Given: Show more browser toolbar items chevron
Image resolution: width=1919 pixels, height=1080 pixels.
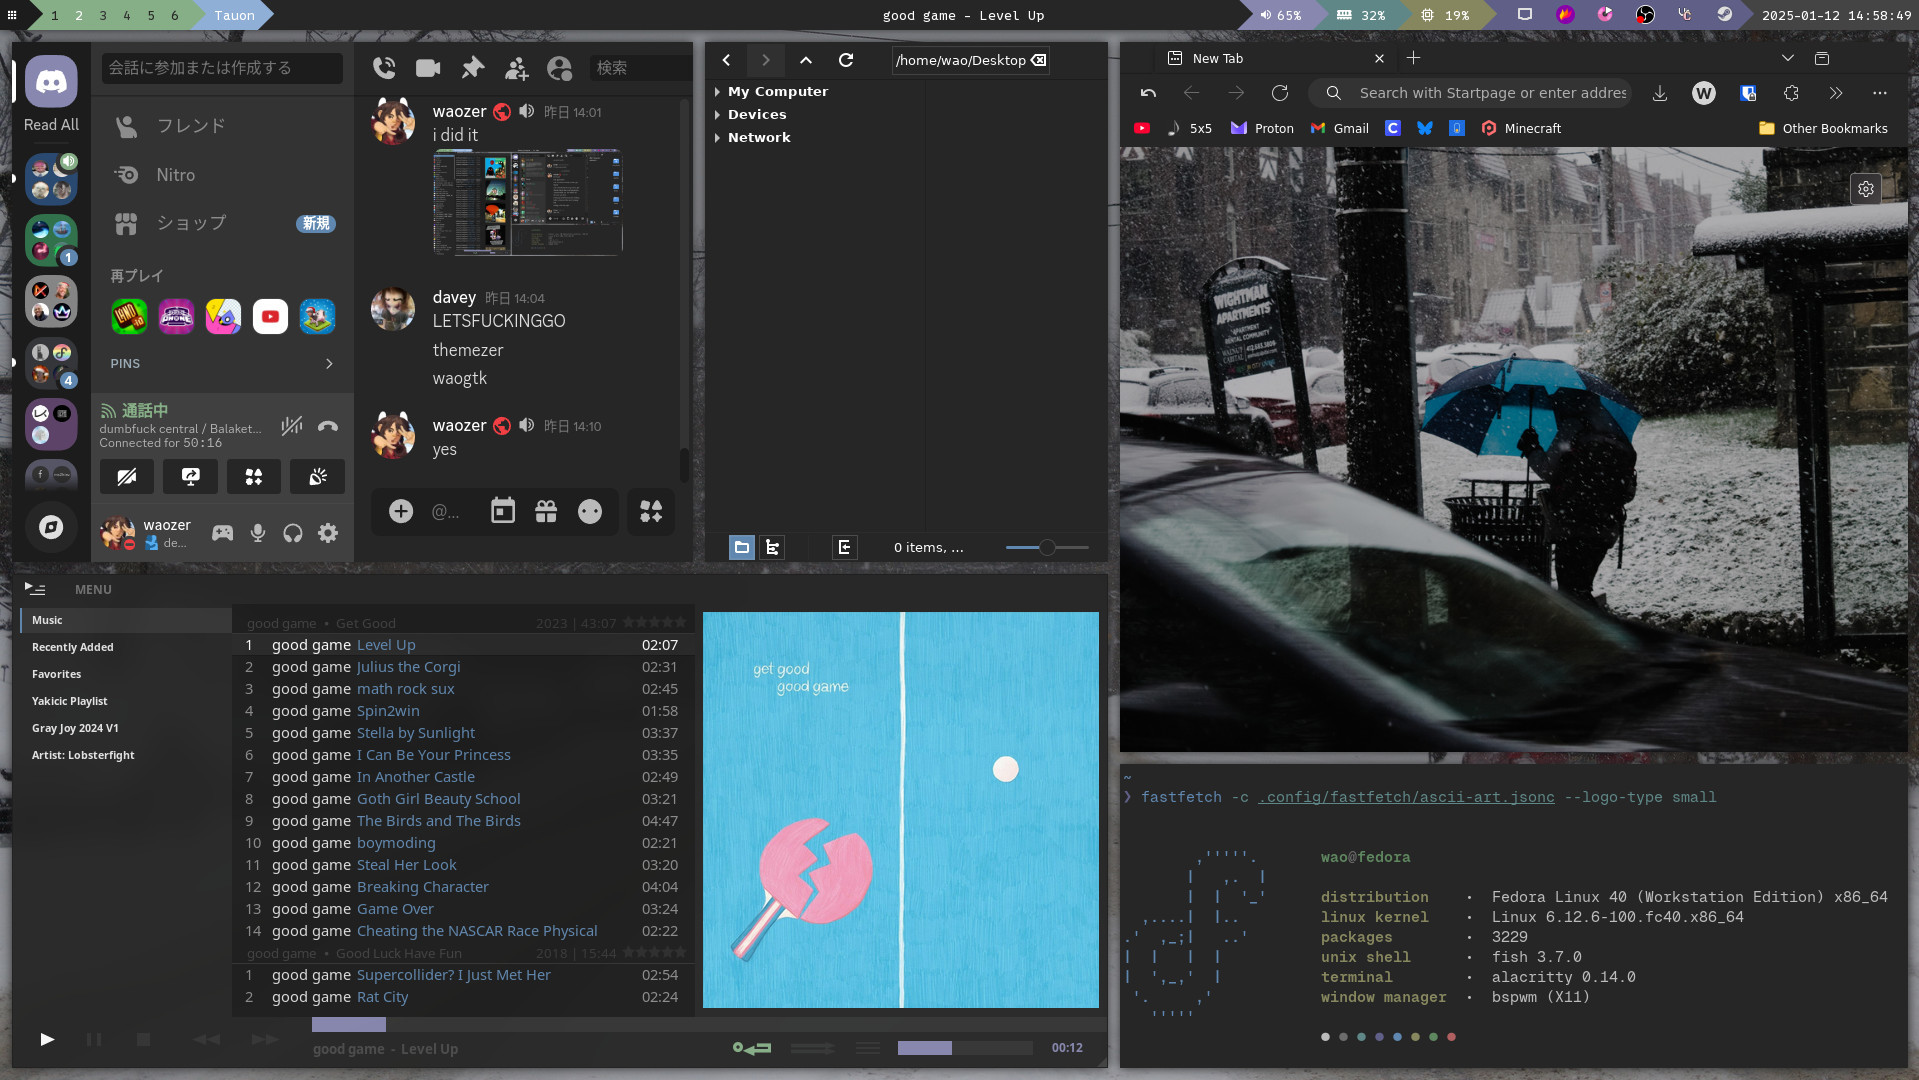Looking at the screenshot, I should click(1836, 93).
